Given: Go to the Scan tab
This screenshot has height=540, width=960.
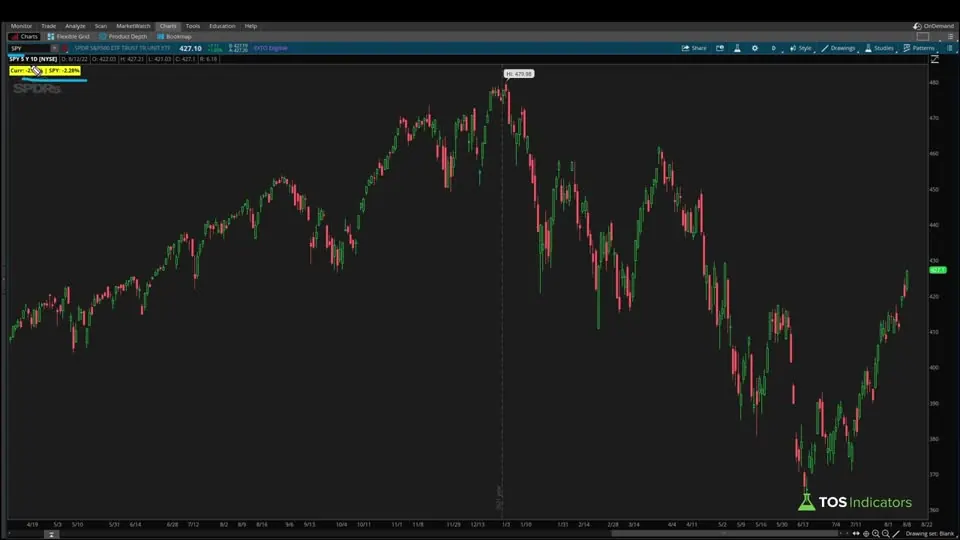Looking at the screenshot, I should [x=100, y=26].
